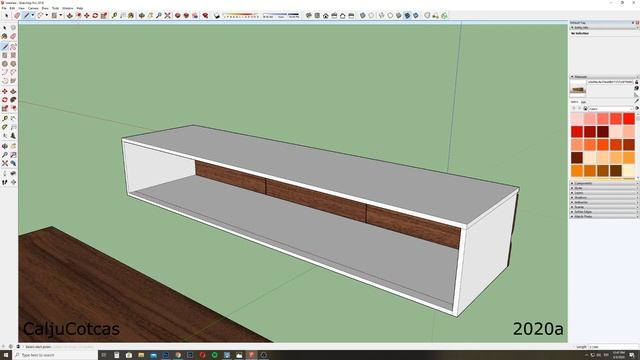Viewport: 640px width, 360px height.
Task: Set the Default material icon in Materials
Action: click(x=636, y=94)
